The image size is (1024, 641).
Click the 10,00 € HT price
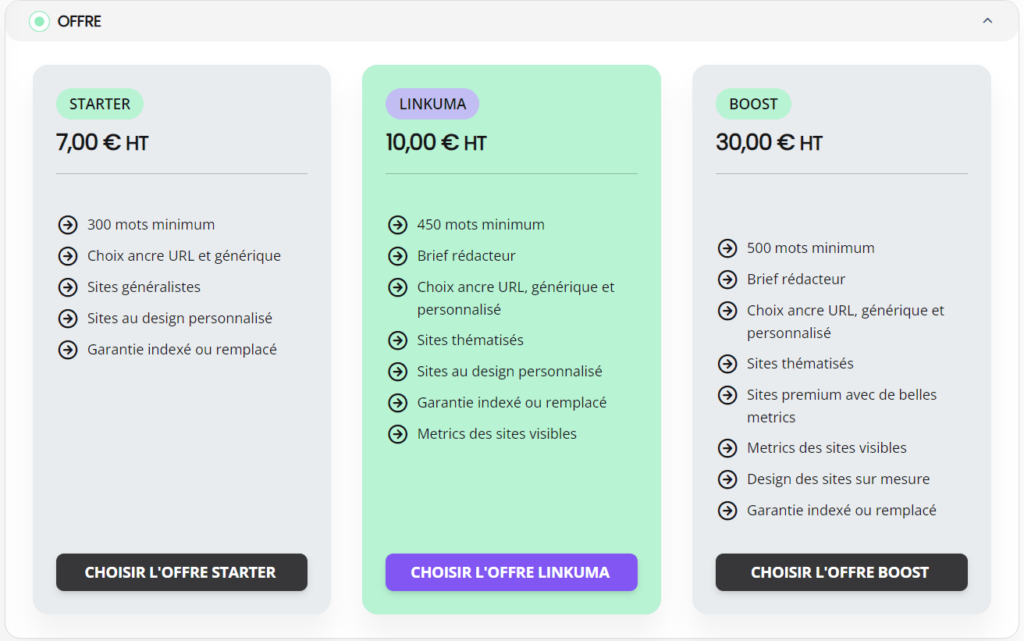pyautogui.click(x=436, y=142)
